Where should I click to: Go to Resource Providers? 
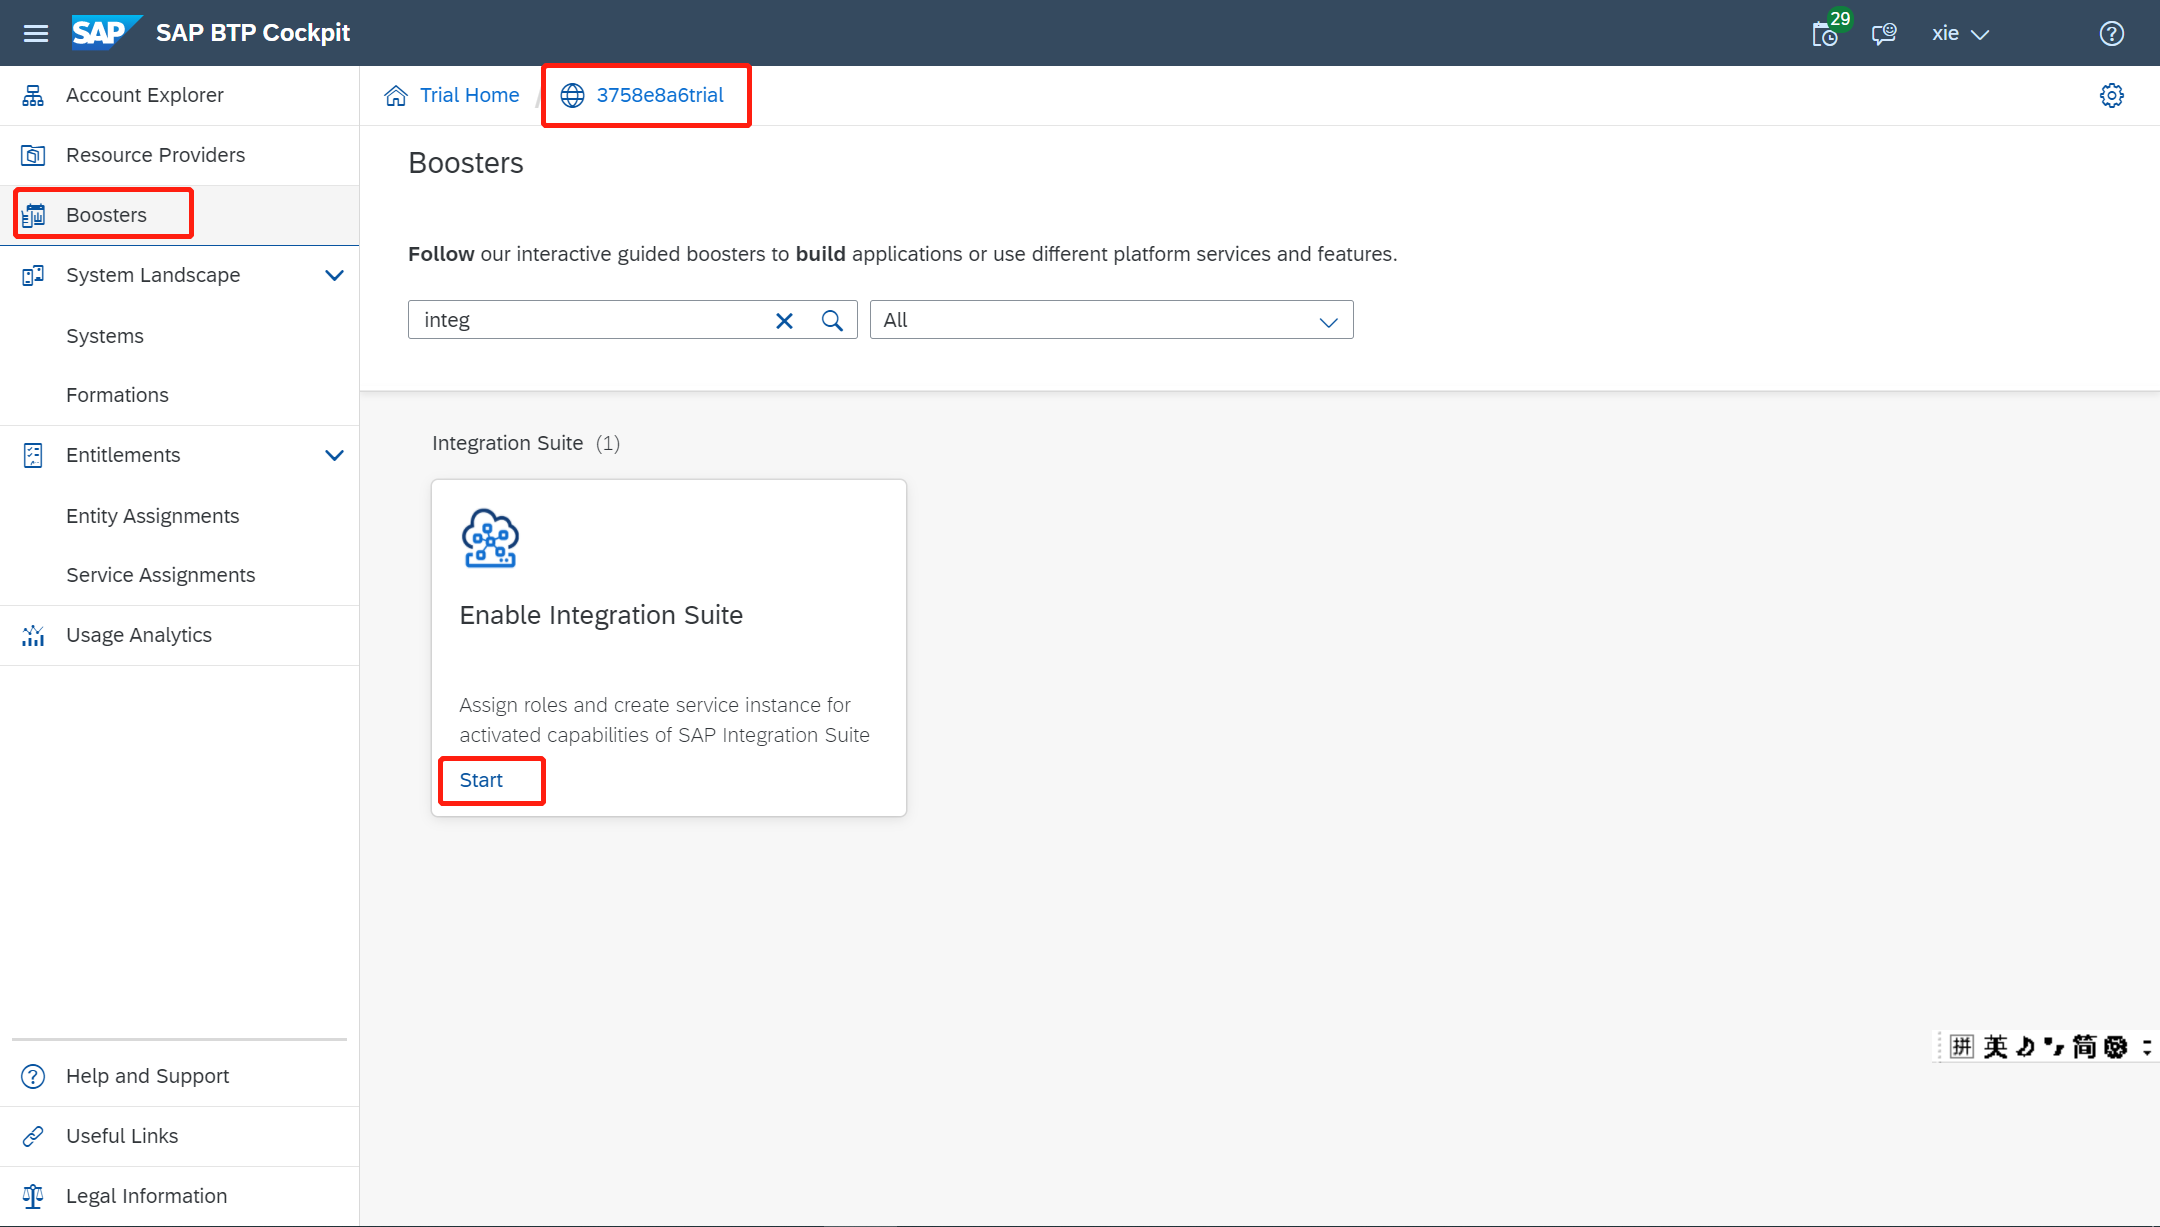click(x=180, y=155)
